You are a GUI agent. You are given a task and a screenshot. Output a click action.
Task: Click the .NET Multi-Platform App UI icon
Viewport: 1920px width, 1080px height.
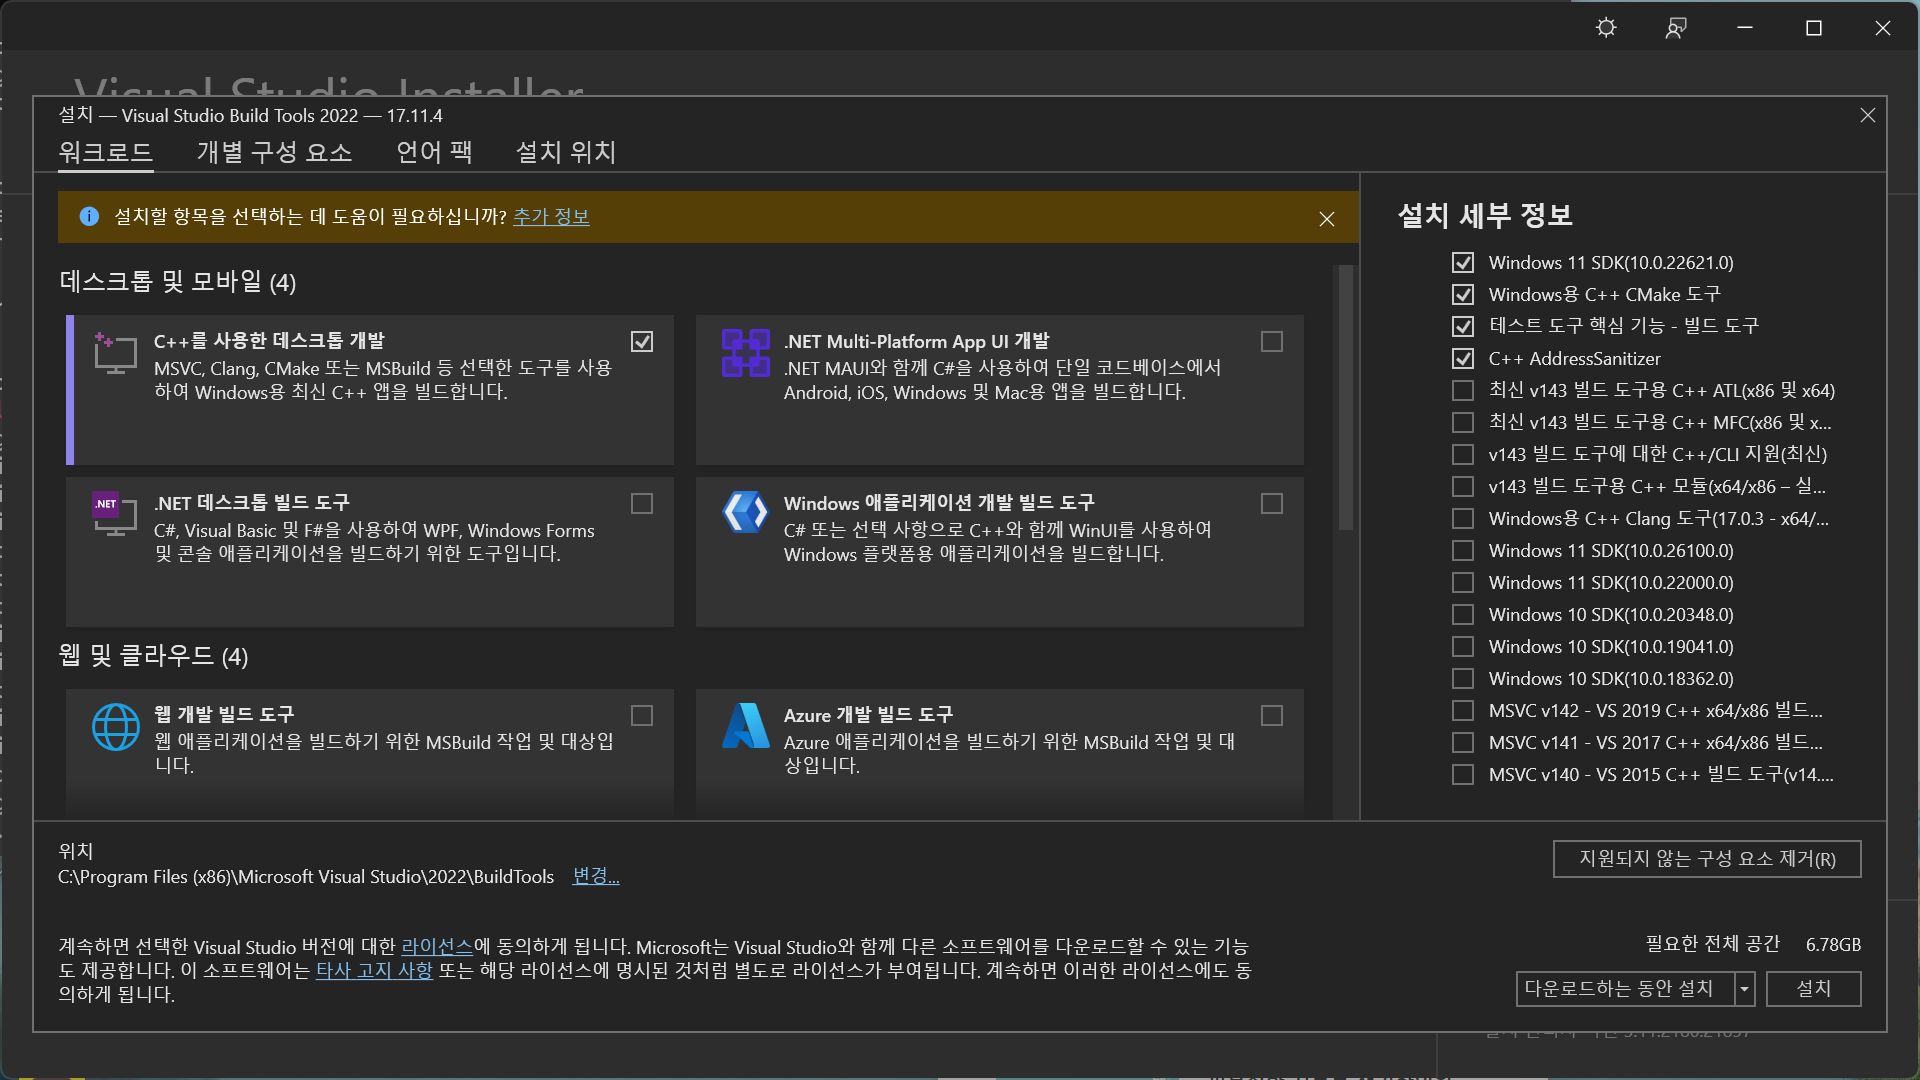point(745,352)
